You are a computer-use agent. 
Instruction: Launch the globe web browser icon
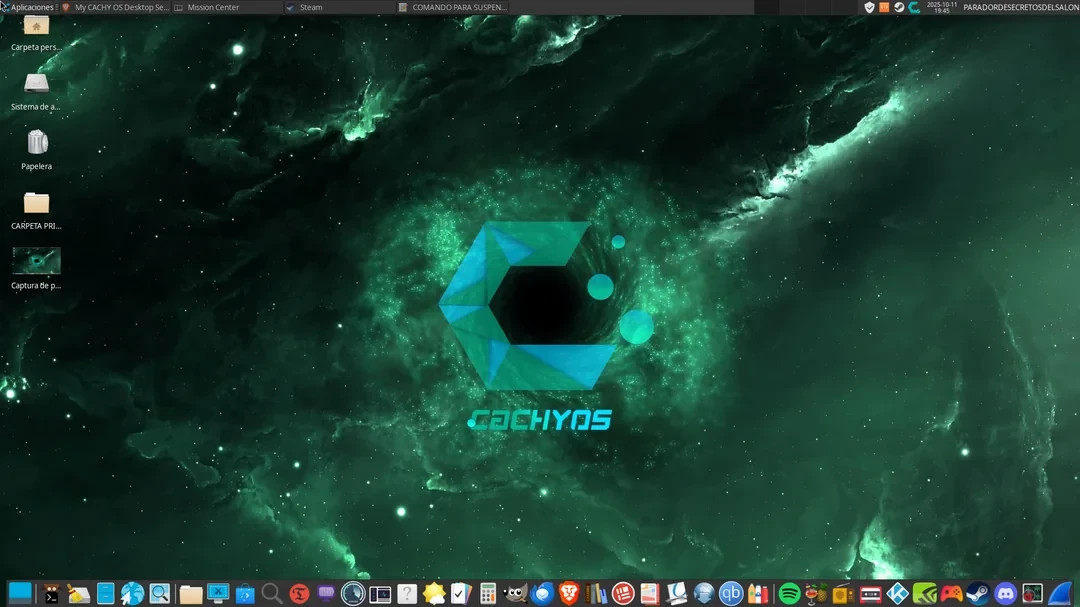[132, 593]
